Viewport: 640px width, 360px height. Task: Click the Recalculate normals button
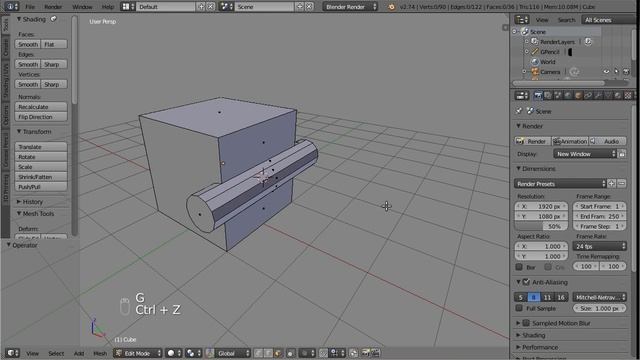coord(41,107)
